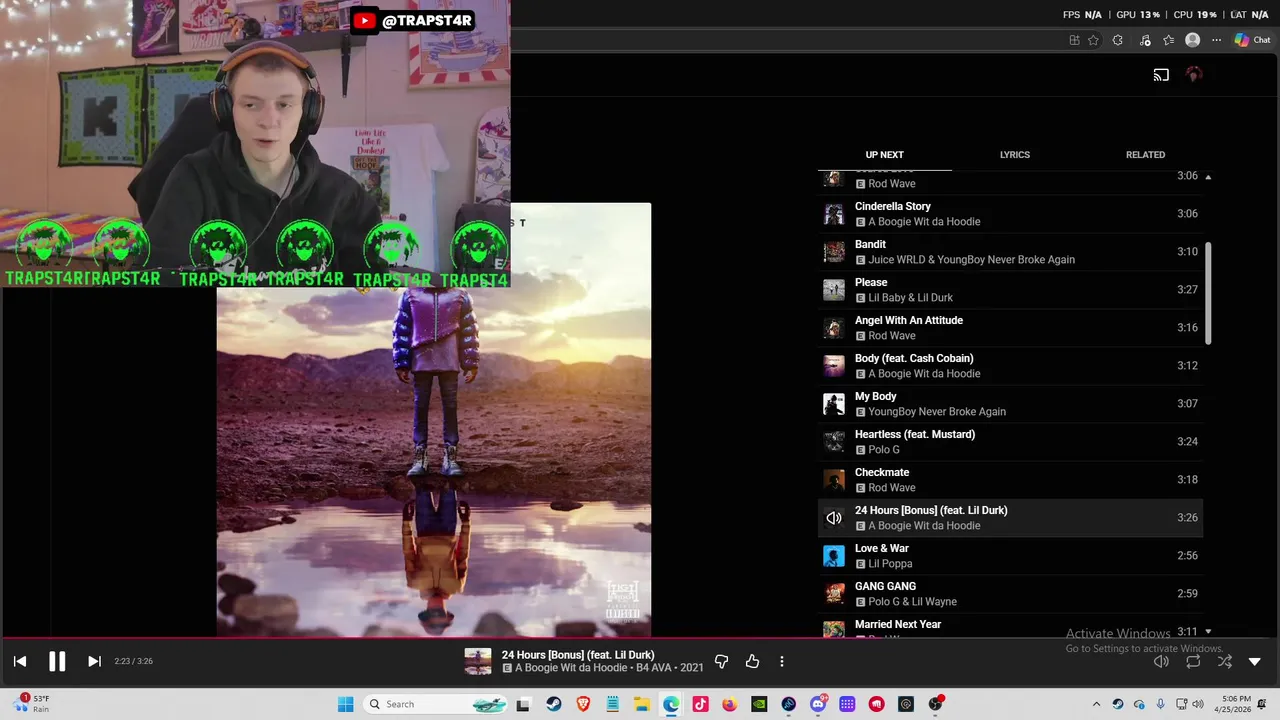Open system volume in the tray
Viewport: 1280px width, 720px height.
1198,704
